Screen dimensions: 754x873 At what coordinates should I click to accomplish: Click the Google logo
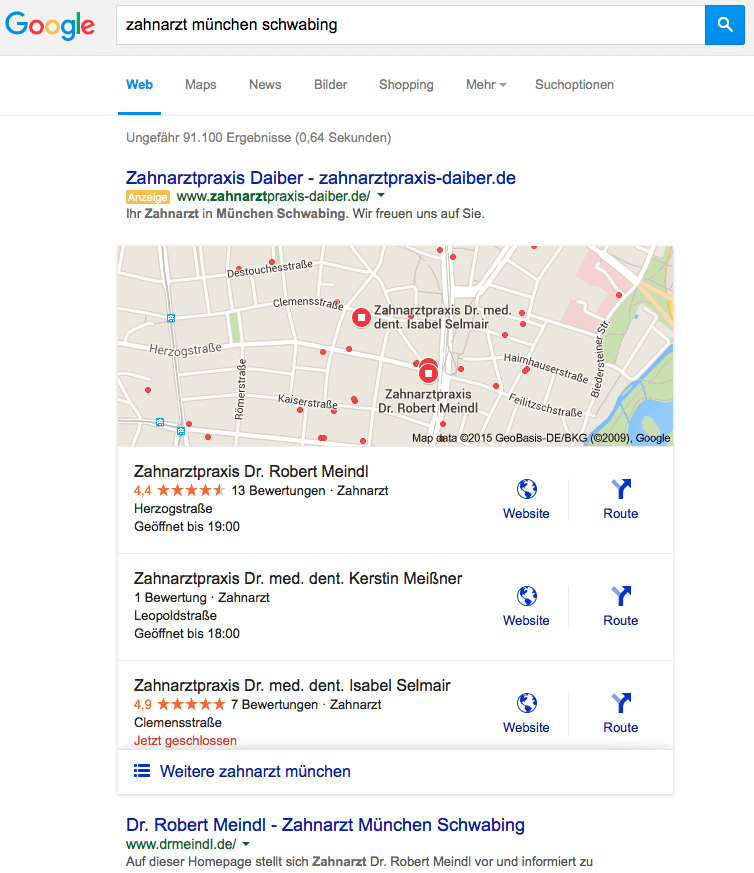(50, 25)
